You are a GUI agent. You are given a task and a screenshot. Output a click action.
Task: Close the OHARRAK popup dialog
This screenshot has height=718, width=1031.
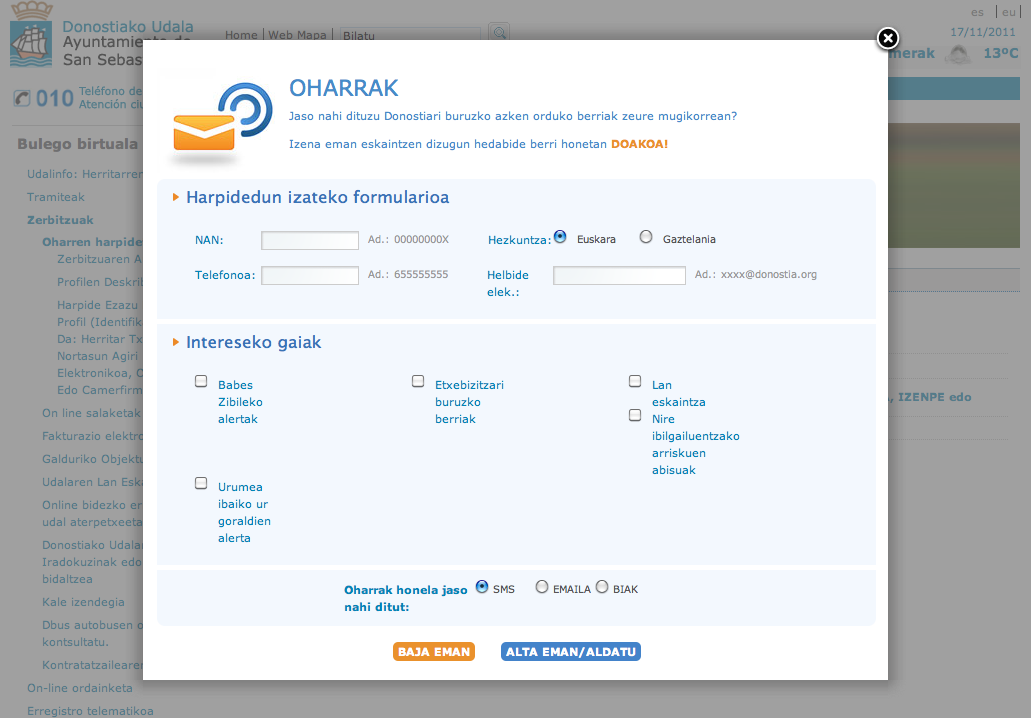887,38
